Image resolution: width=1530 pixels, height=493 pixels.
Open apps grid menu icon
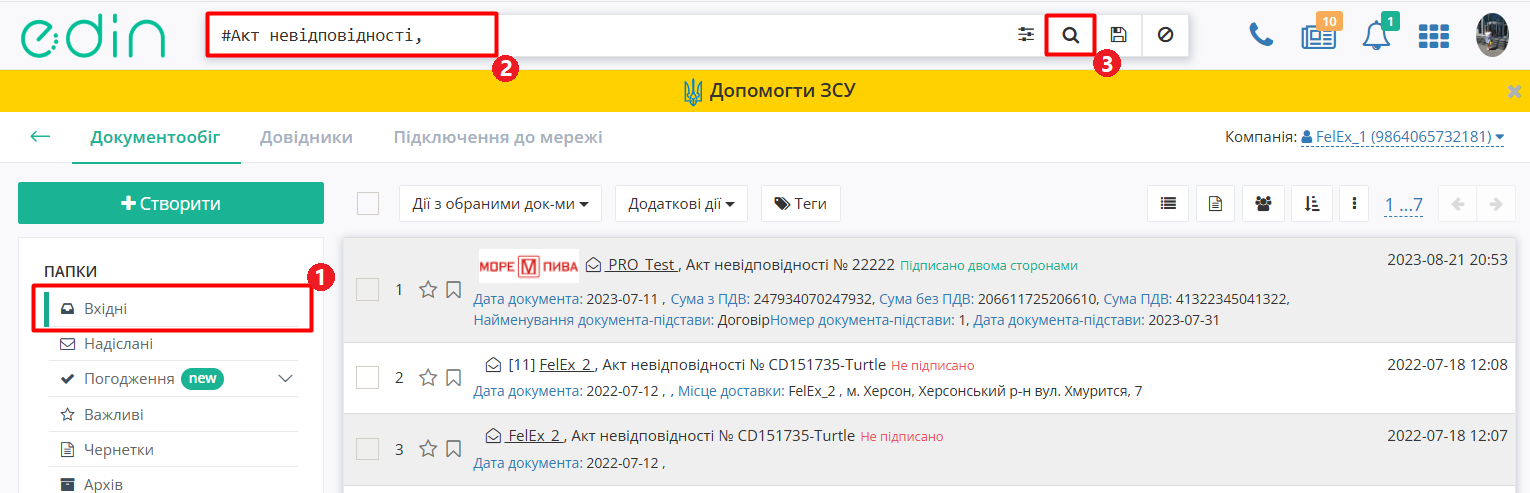1434,35
